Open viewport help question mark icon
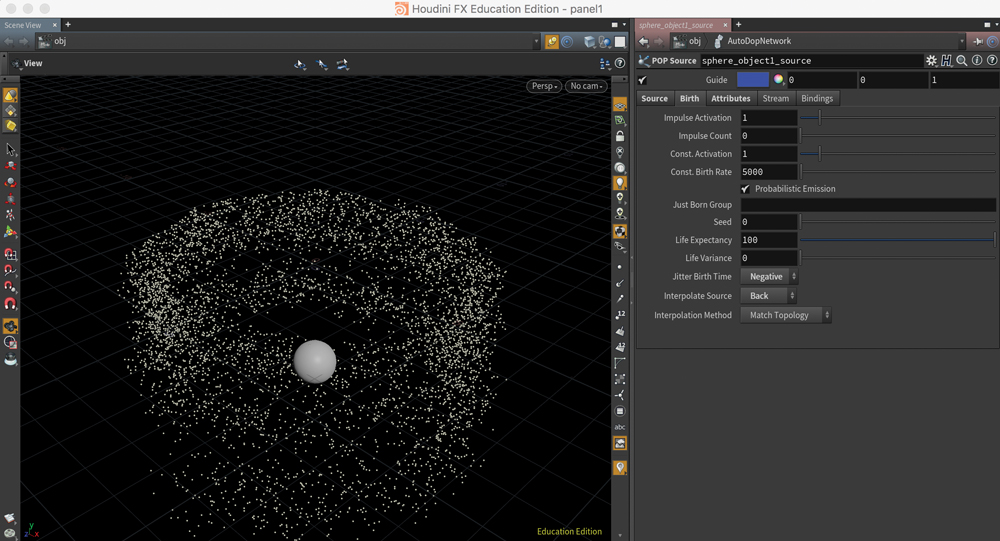The width and height of the screenshot is (1000, 541). [x=620, y=63]
